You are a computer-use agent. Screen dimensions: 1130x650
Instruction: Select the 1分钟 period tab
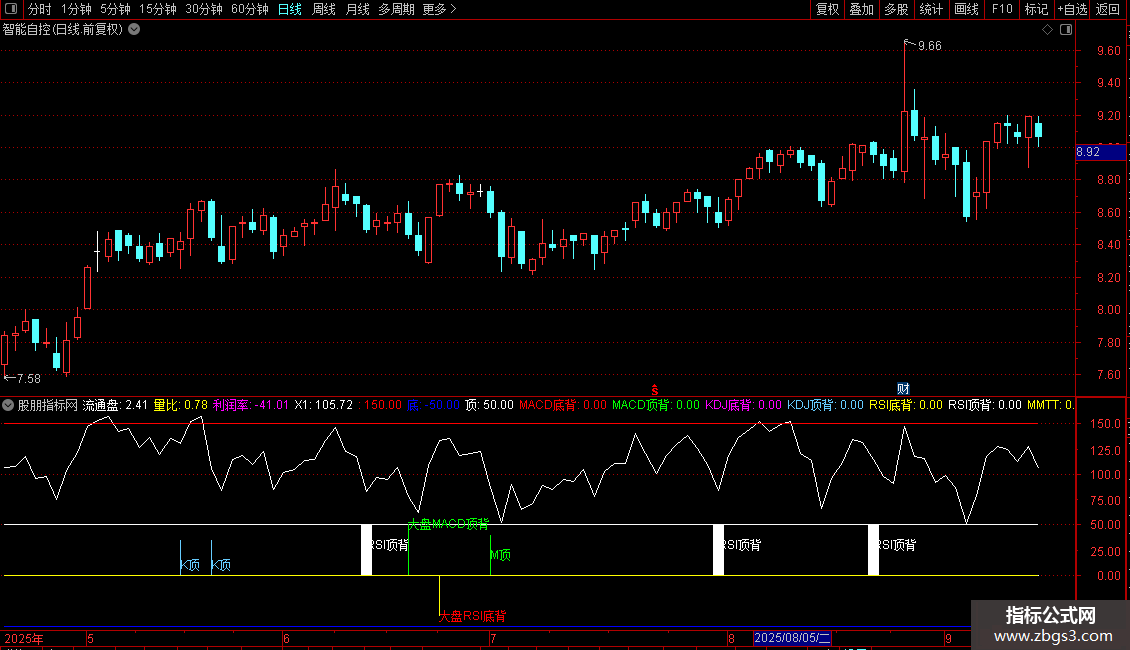tap(76, 9)
